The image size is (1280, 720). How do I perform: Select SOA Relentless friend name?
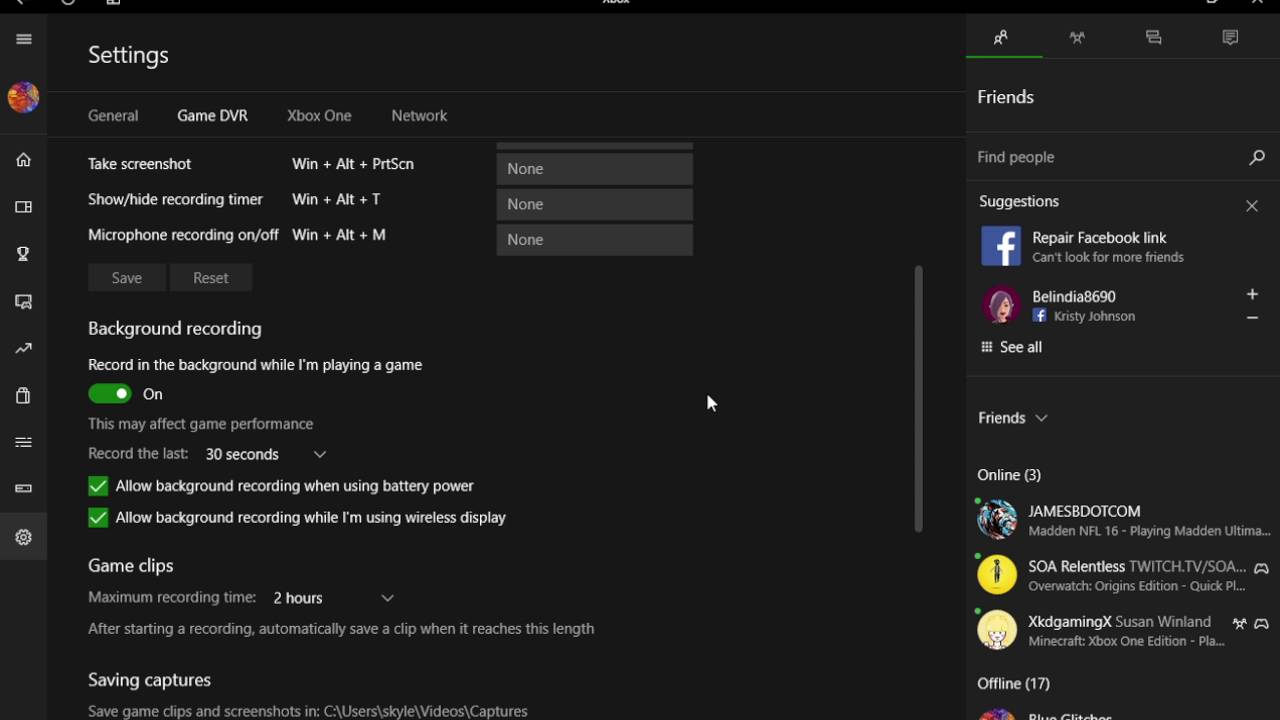click(x=1077, y=566)
